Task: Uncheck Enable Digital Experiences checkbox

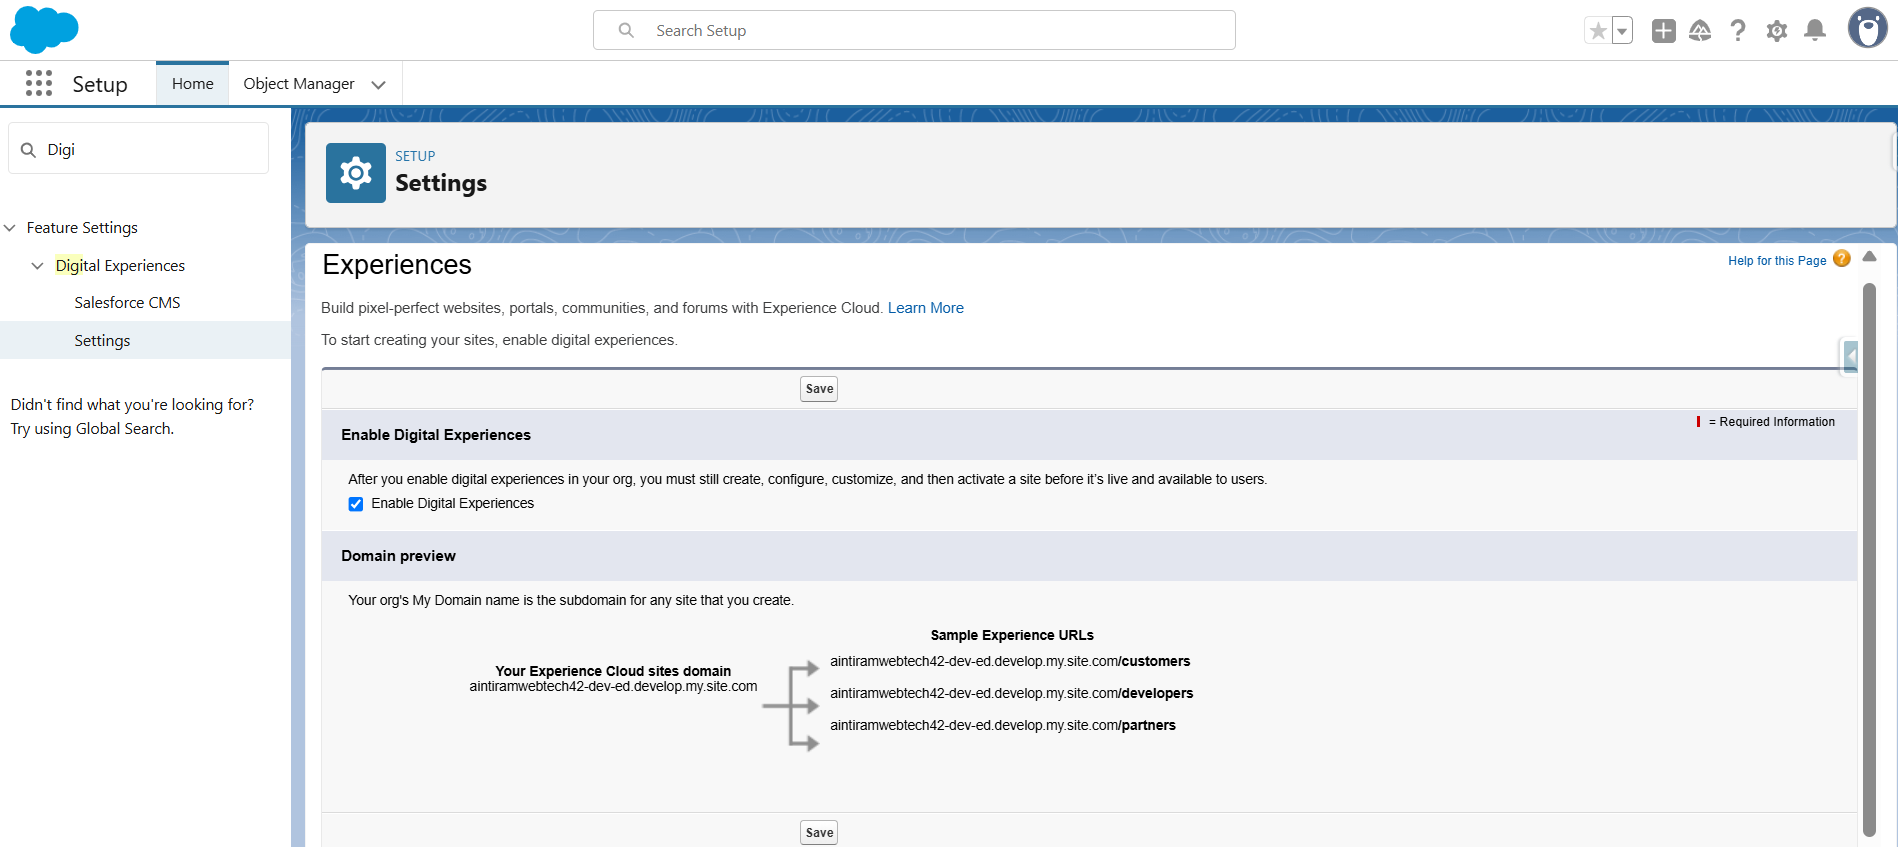Action: click(x=356, y=504)
